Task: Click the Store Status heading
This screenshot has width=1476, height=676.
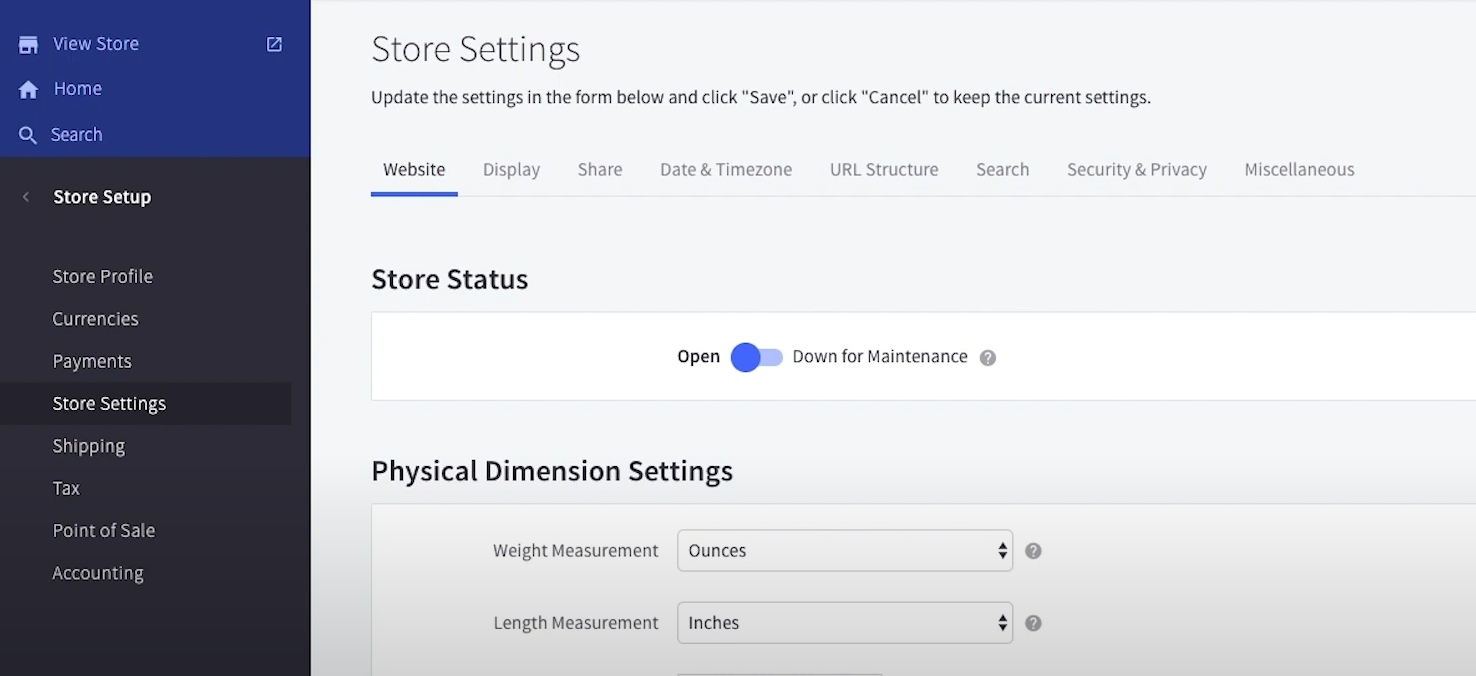Action: click(449, 279)
